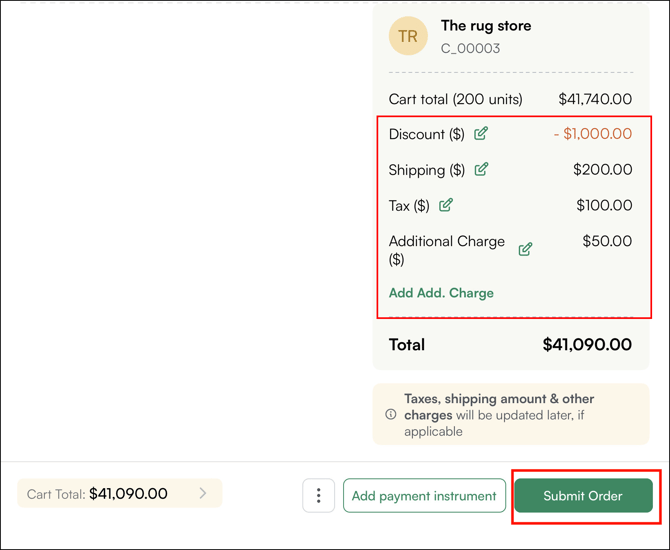
Task: Click the Shipping ($) edit pencil
Action: 481,169
